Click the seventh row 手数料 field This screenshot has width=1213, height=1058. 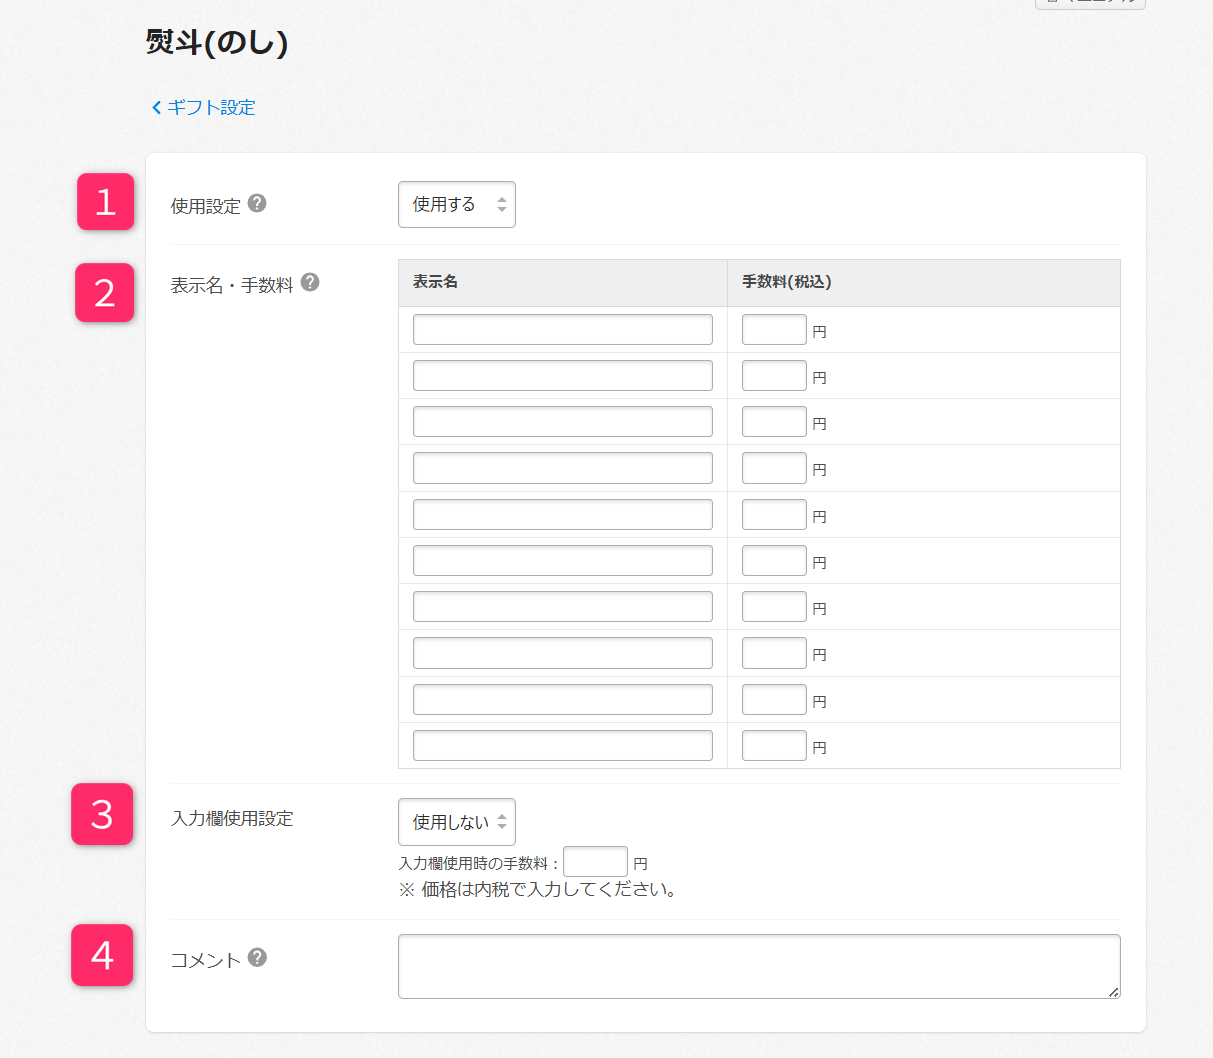773,607
